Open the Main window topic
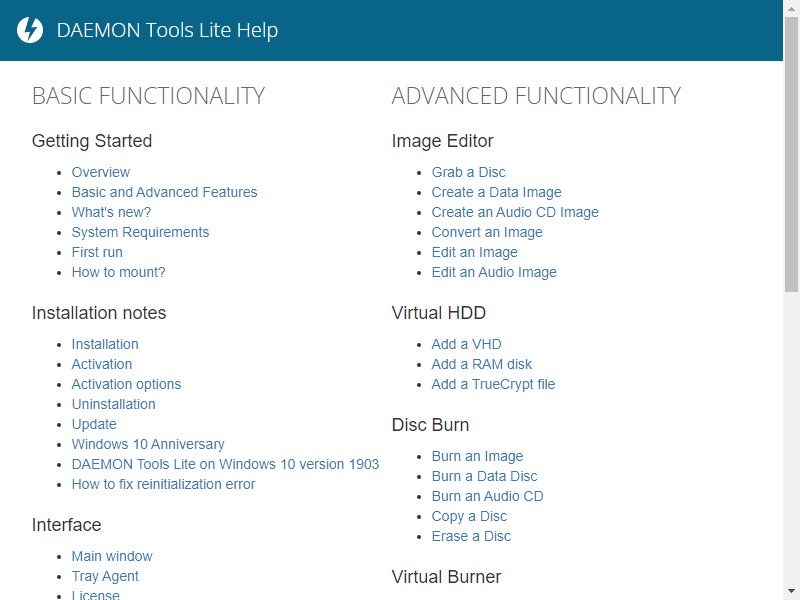800x600 pixels. [x=112, y=556]
